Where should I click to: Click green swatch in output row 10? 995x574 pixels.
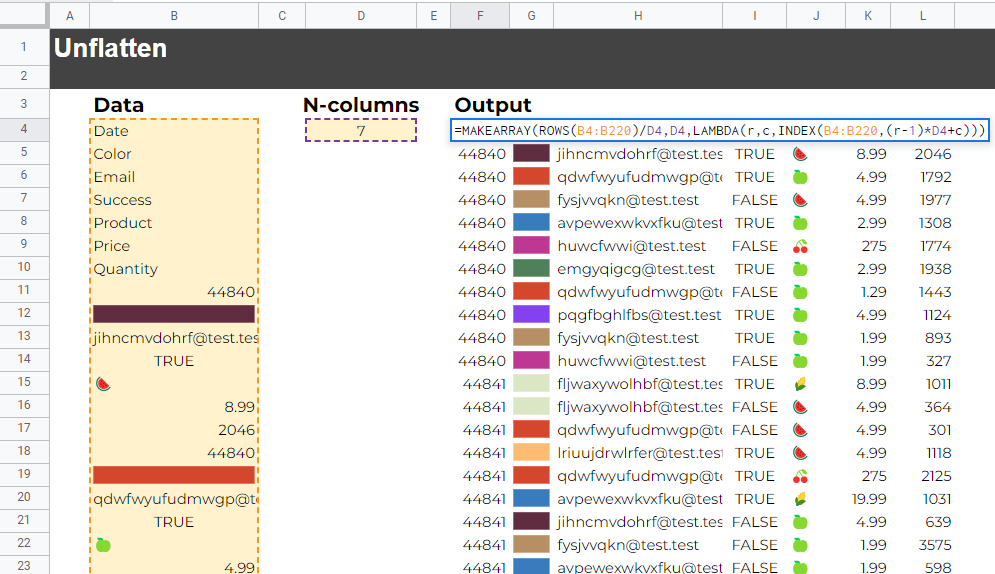pyautogui.click(x=531, y=269)
